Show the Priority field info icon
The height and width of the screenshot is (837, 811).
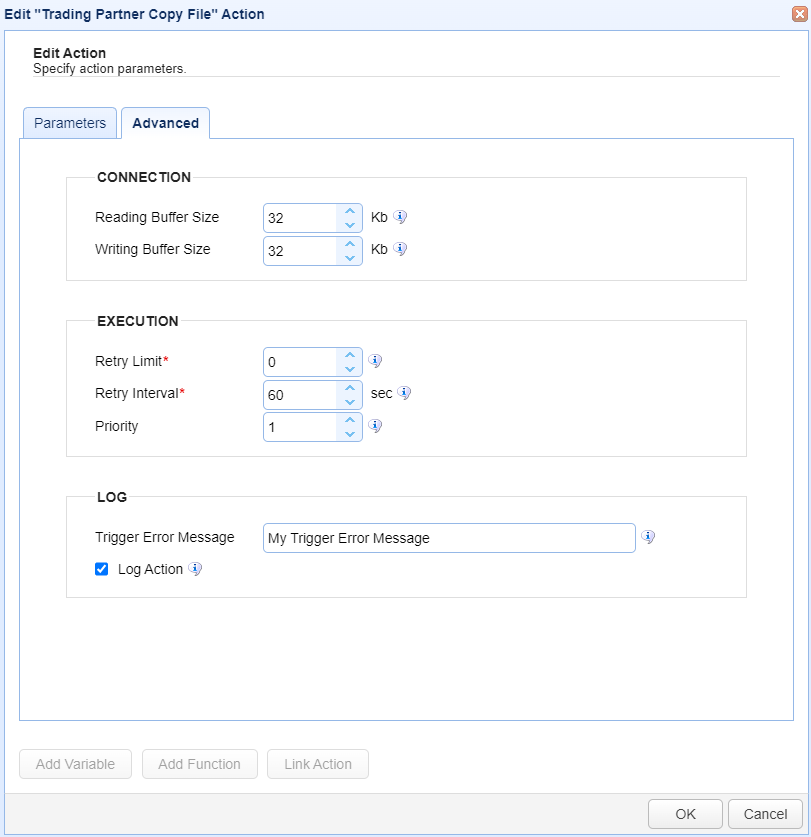tap(375, 425)
